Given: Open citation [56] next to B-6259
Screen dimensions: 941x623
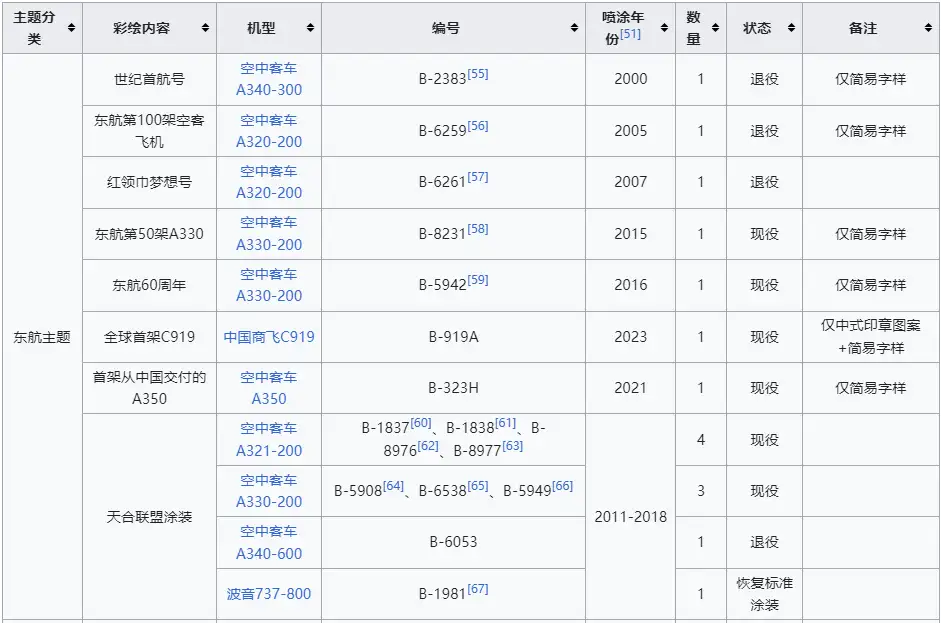Looking at the screenshot, I should point(478,125).
